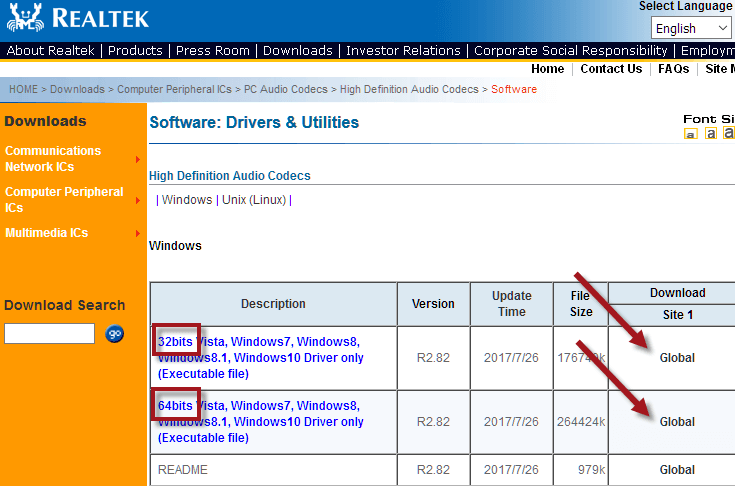Click High Definition Audio Codecs heading
The height and width of the screenshot is (486, 735).
pyautogui.click(x=230, y=176)
